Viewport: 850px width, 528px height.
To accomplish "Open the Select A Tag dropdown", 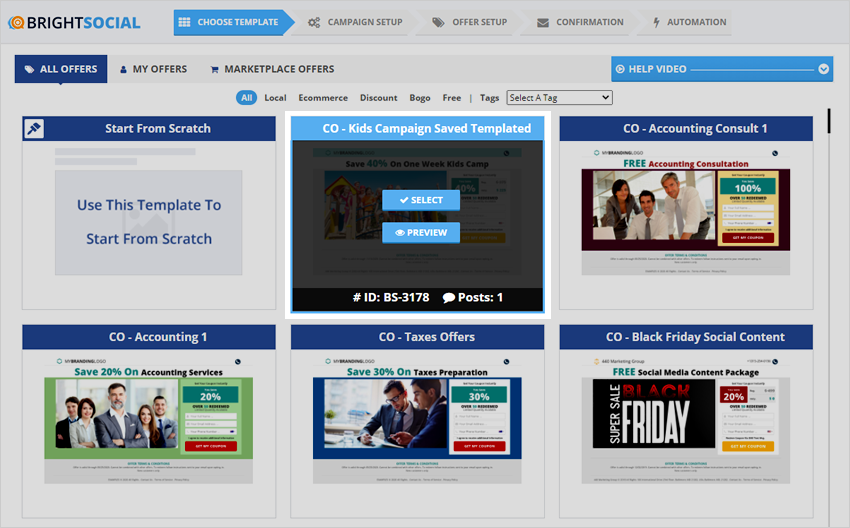I will point(559,98).
